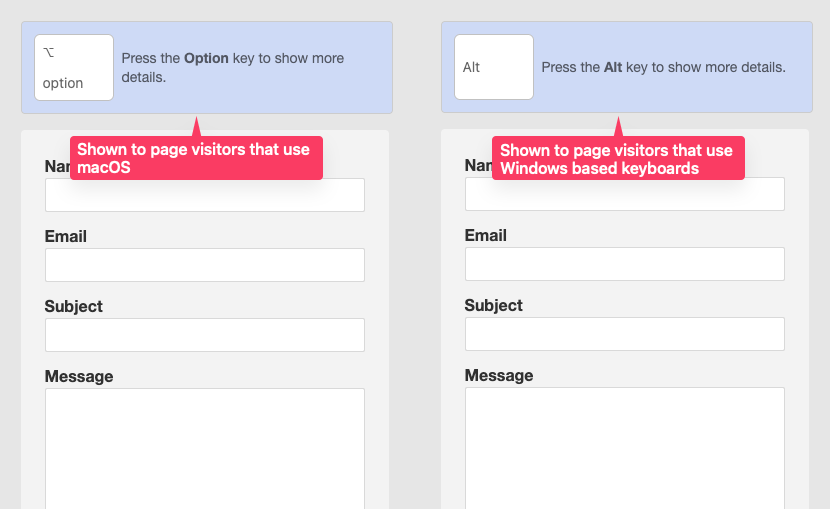Click the Email label in the Windows form
Image resolution: width=830 pixels, height=509 pixels.
[x=486, y=236]
